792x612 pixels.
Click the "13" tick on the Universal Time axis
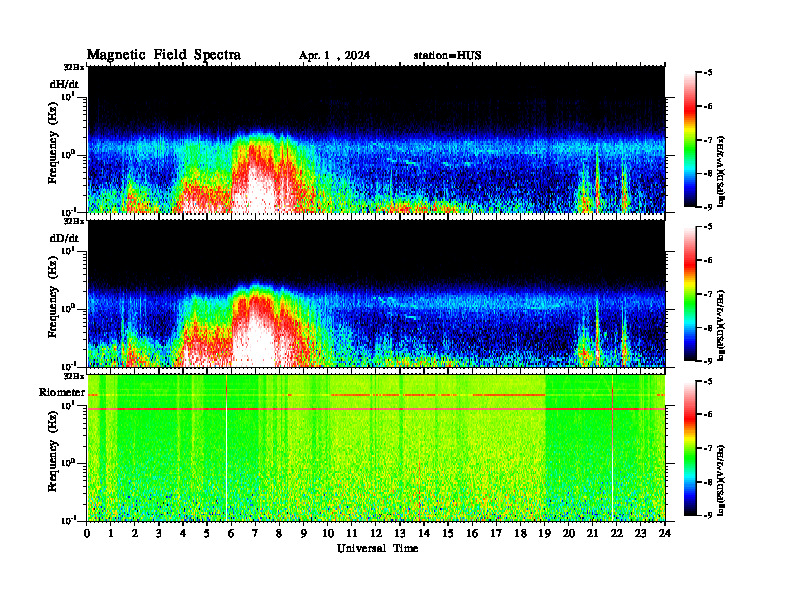point(400,533)
